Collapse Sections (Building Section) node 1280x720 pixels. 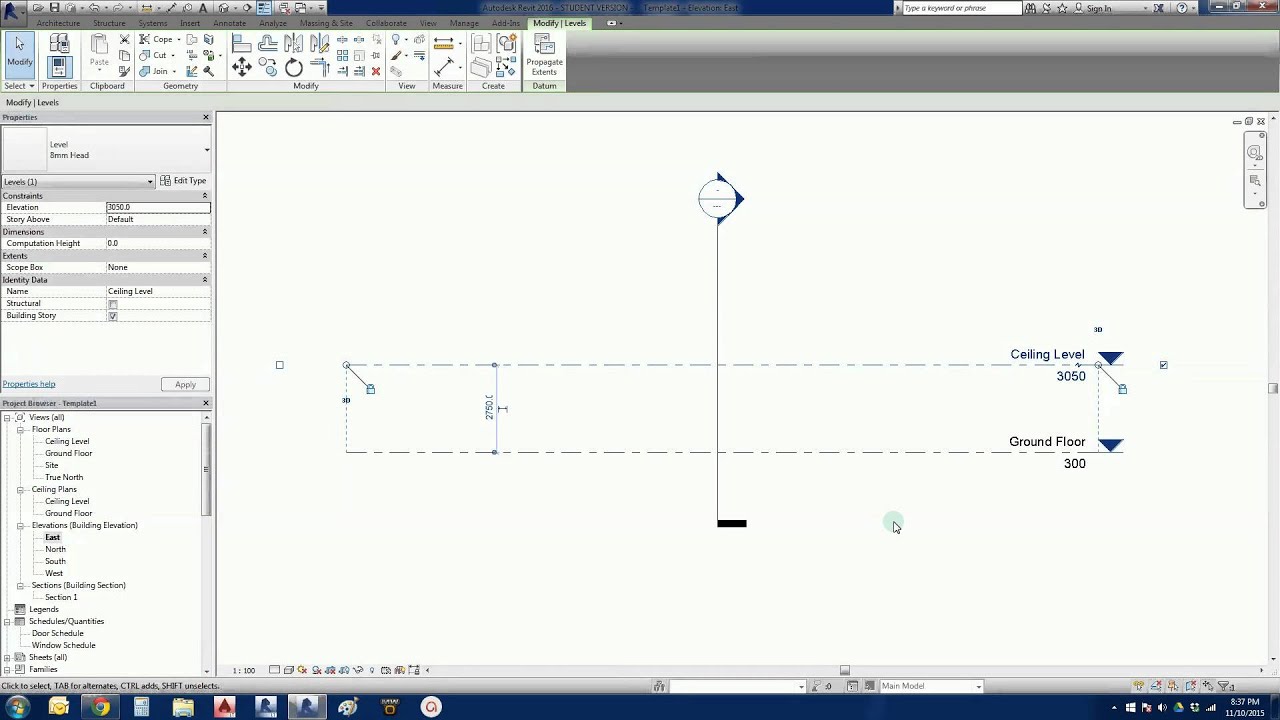(20, 585)
